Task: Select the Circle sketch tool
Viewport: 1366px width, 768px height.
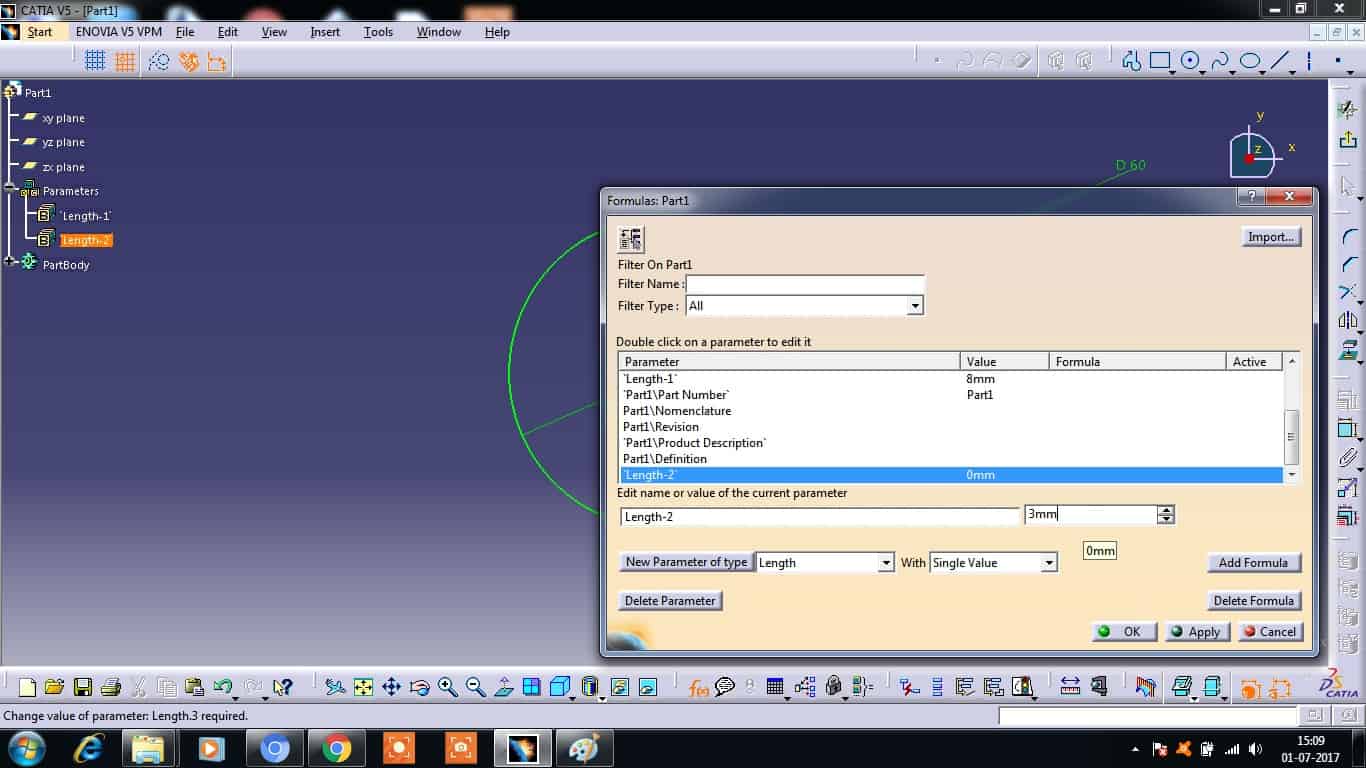Action: (1190, 61)
